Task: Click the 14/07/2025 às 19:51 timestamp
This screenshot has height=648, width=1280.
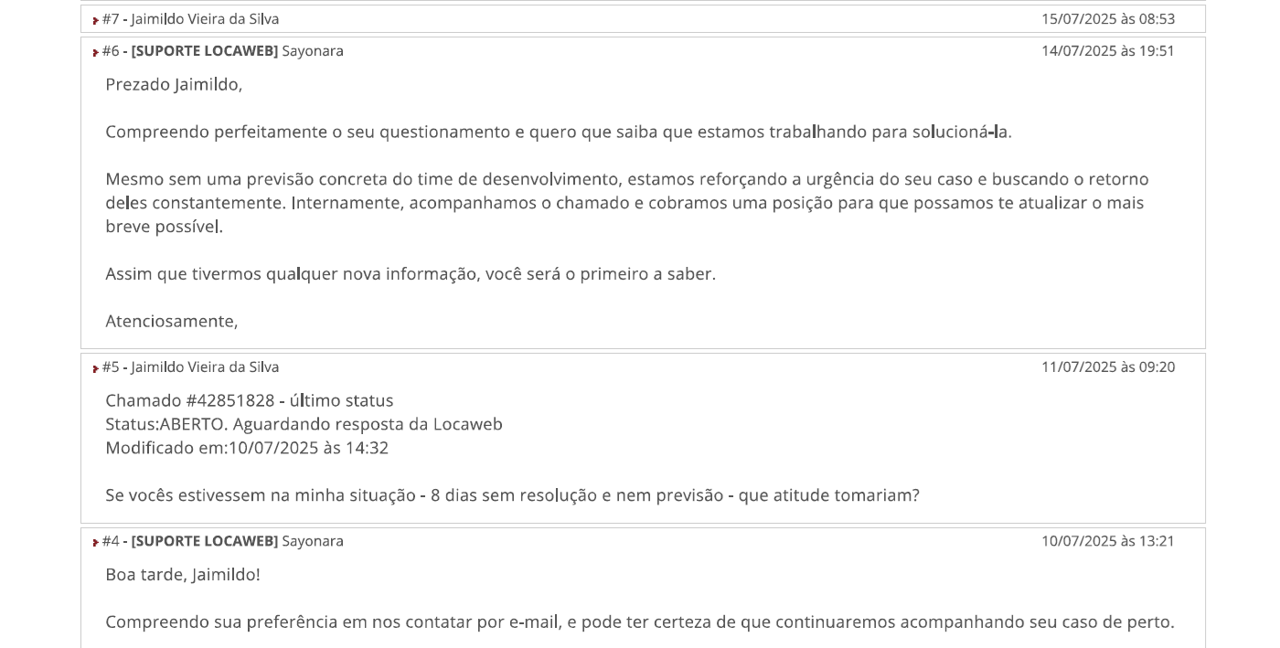Action: click(x=1108, y=51)
